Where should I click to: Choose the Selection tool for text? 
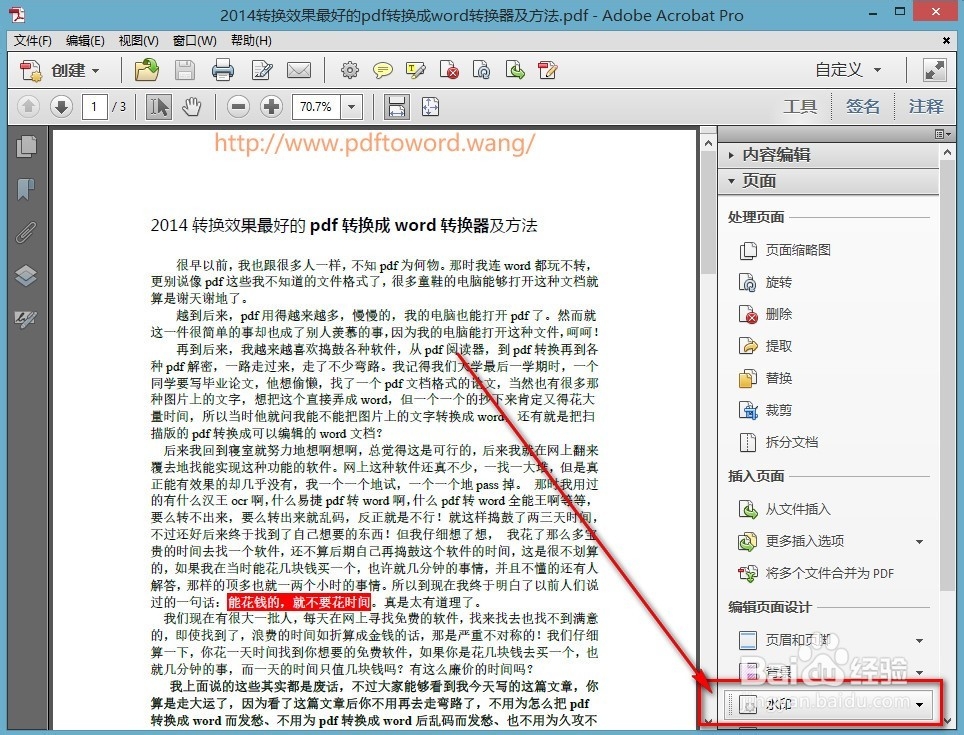[x=159, y=107]
